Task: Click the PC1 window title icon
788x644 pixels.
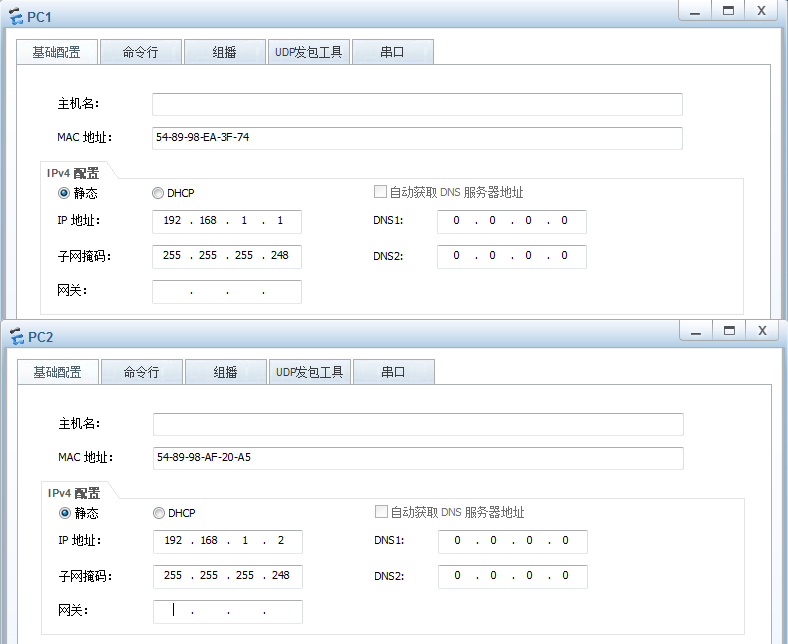Action: click(x=16, y=17)
